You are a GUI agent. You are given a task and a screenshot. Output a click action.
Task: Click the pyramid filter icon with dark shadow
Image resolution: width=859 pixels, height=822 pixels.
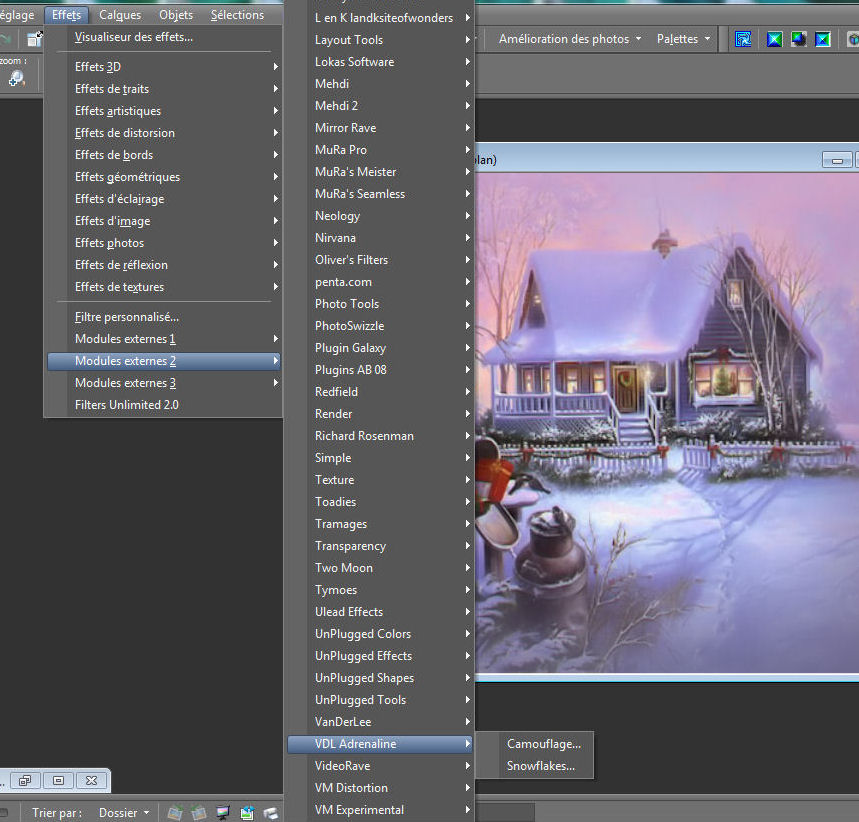[x=798, y=39]
